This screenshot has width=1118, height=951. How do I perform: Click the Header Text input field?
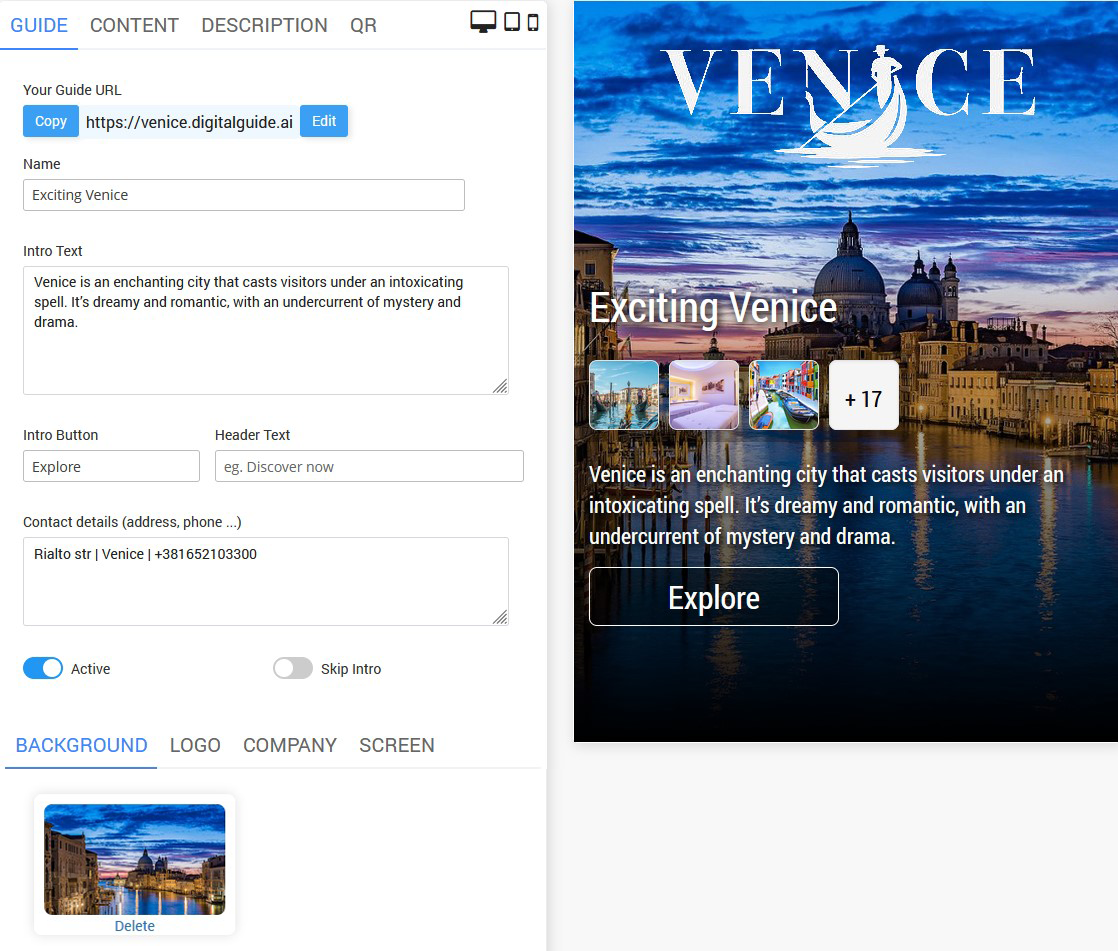pos(369,467)
